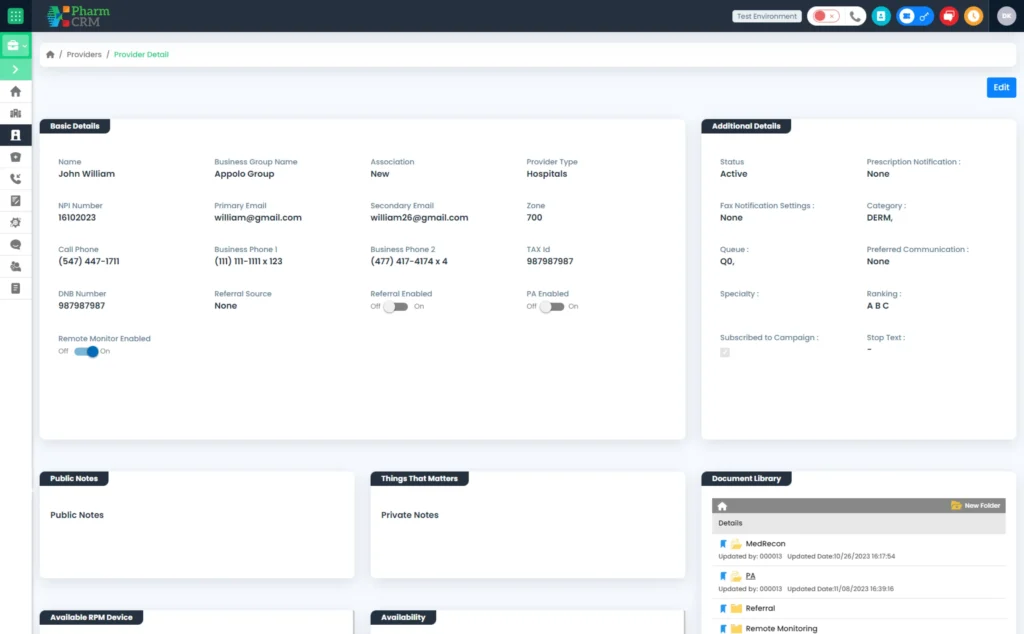Select the Home icon in the sidebar
The width and height of the screenshot is (1024, 634).
tap(15, 91)
